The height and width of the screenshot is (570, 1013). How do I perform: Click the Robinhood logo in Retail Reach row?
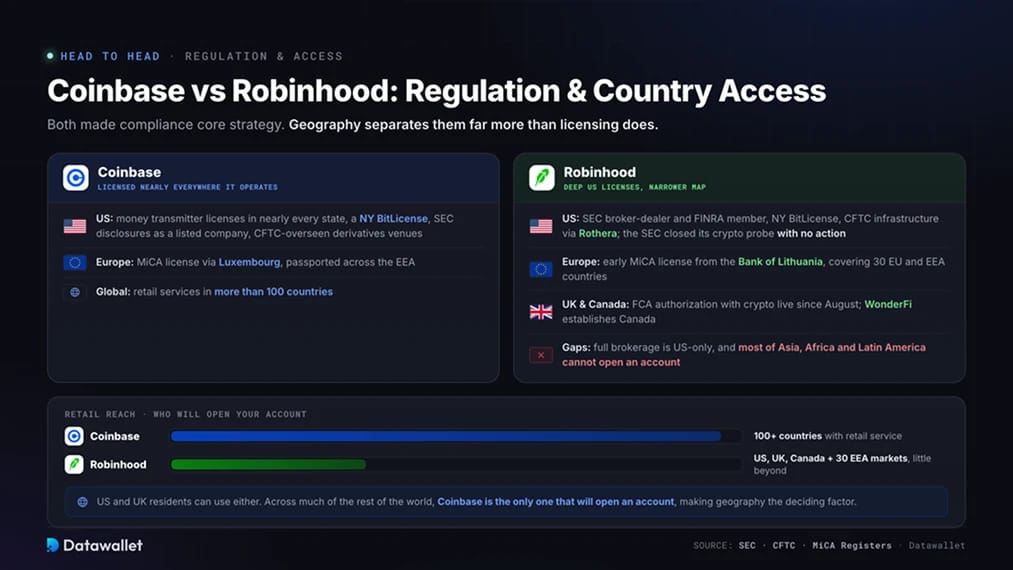(x=74, y=464)
